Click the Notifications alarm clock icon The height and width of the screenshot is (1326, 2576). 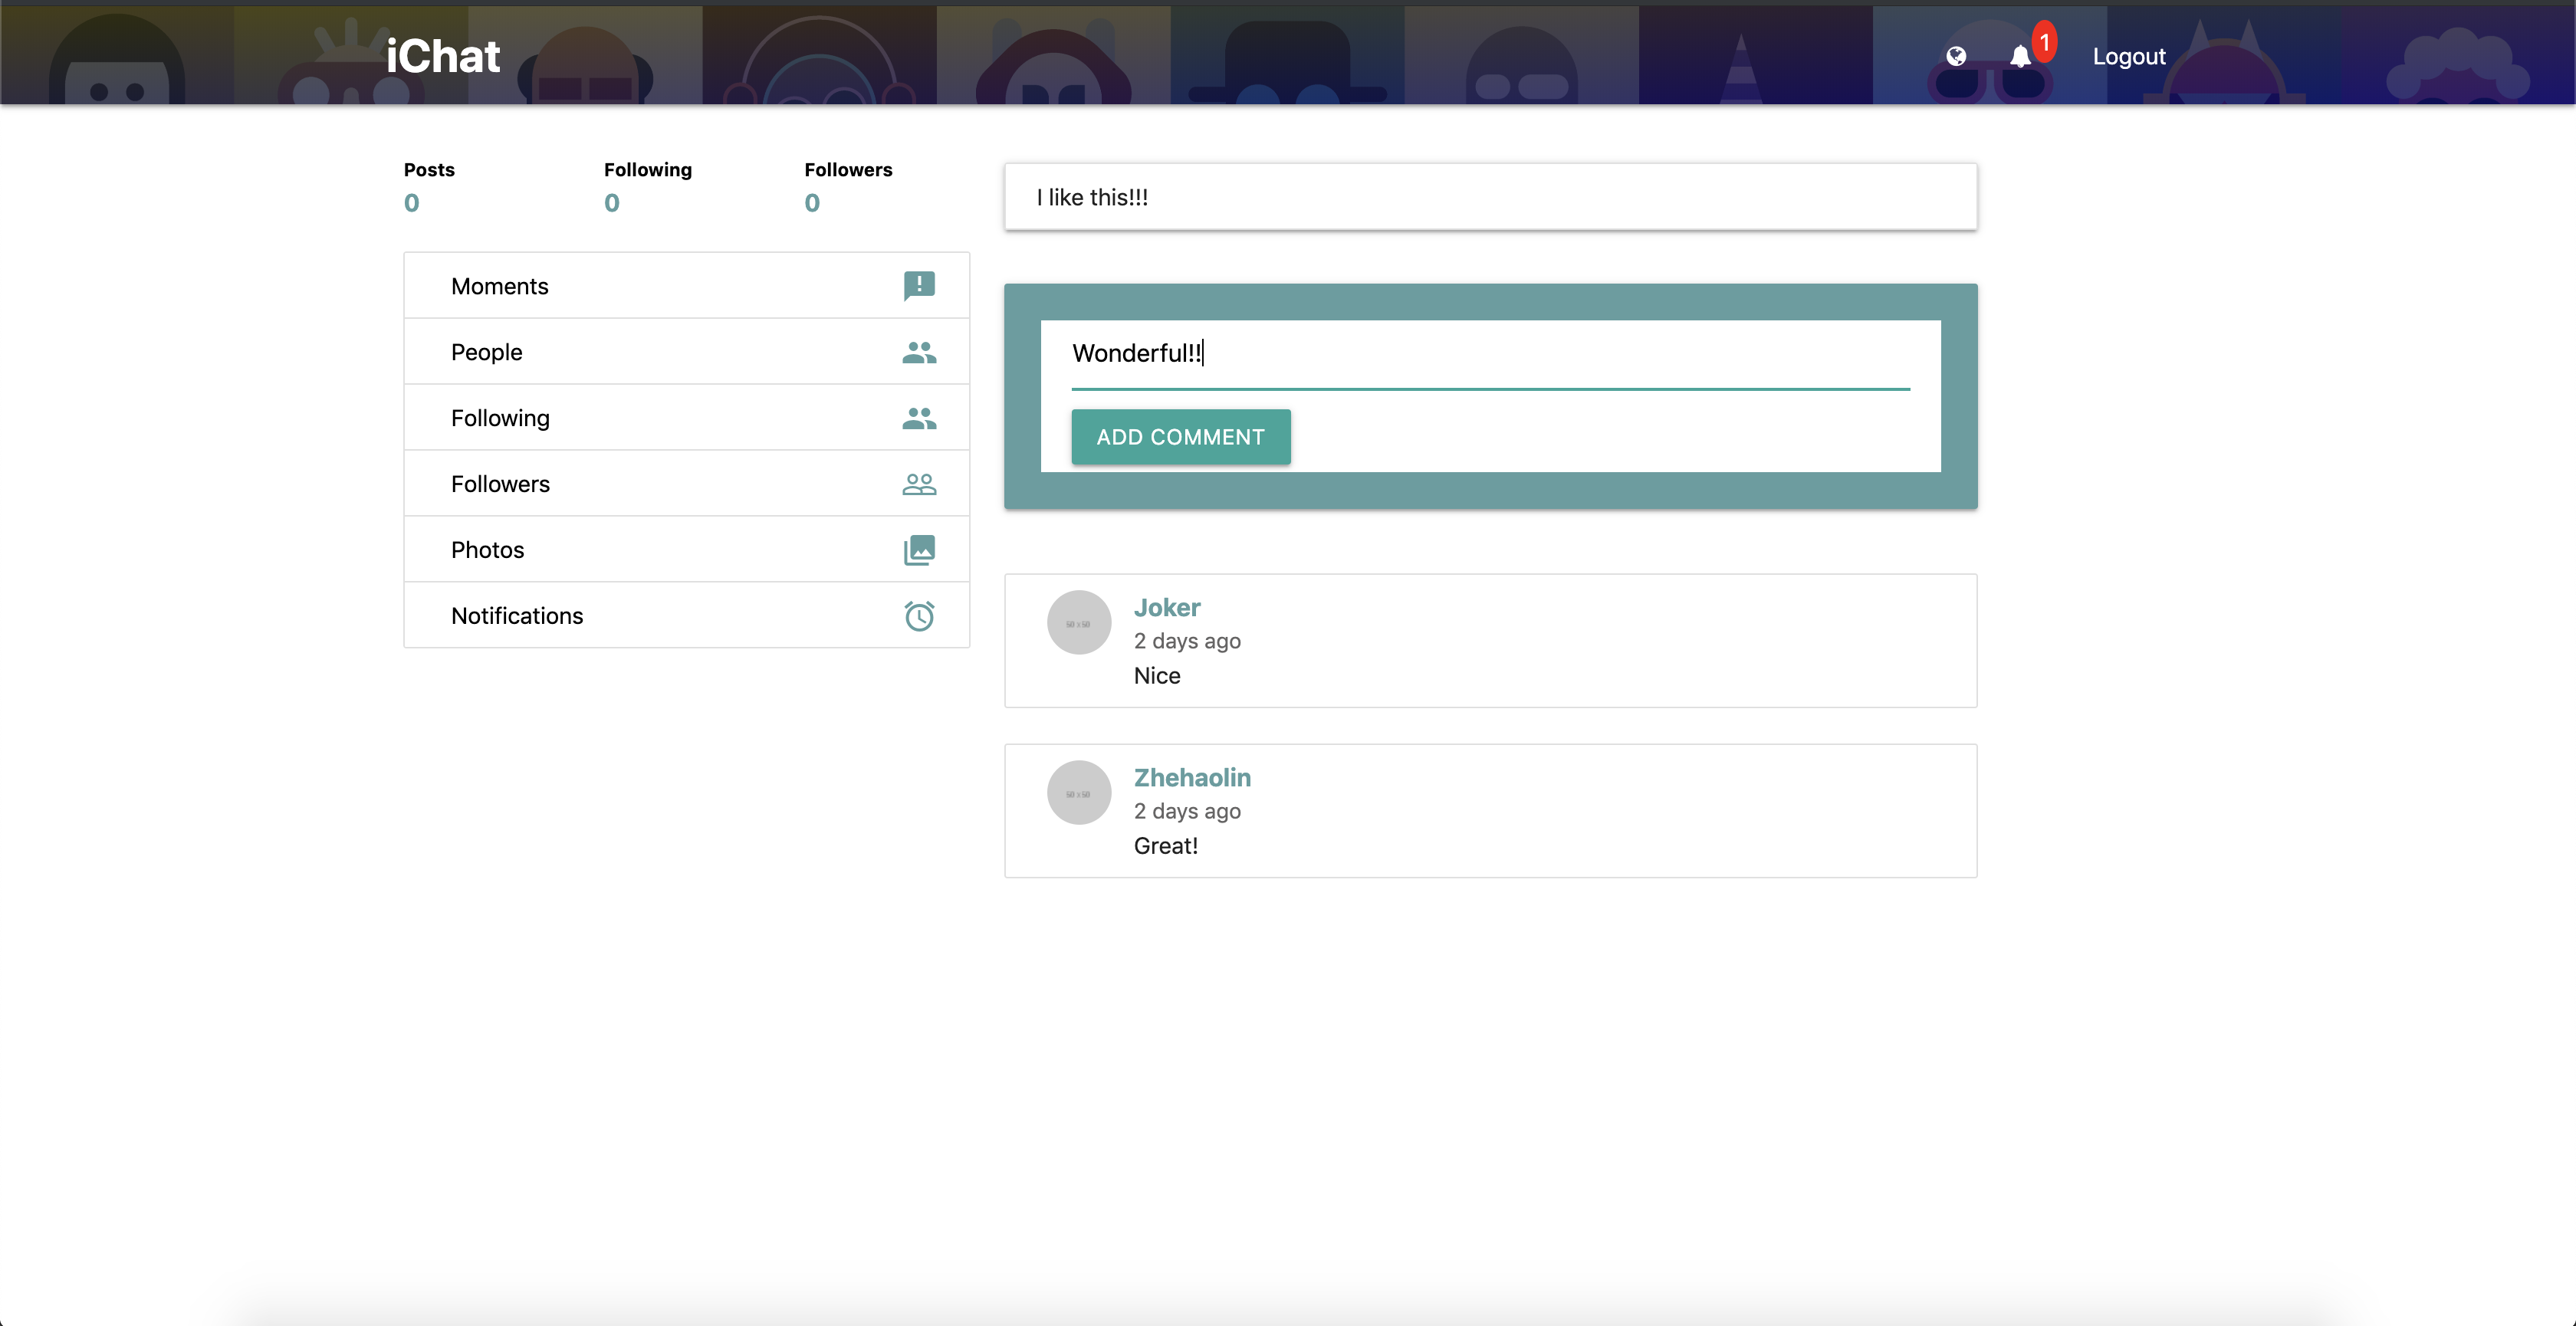919,616
